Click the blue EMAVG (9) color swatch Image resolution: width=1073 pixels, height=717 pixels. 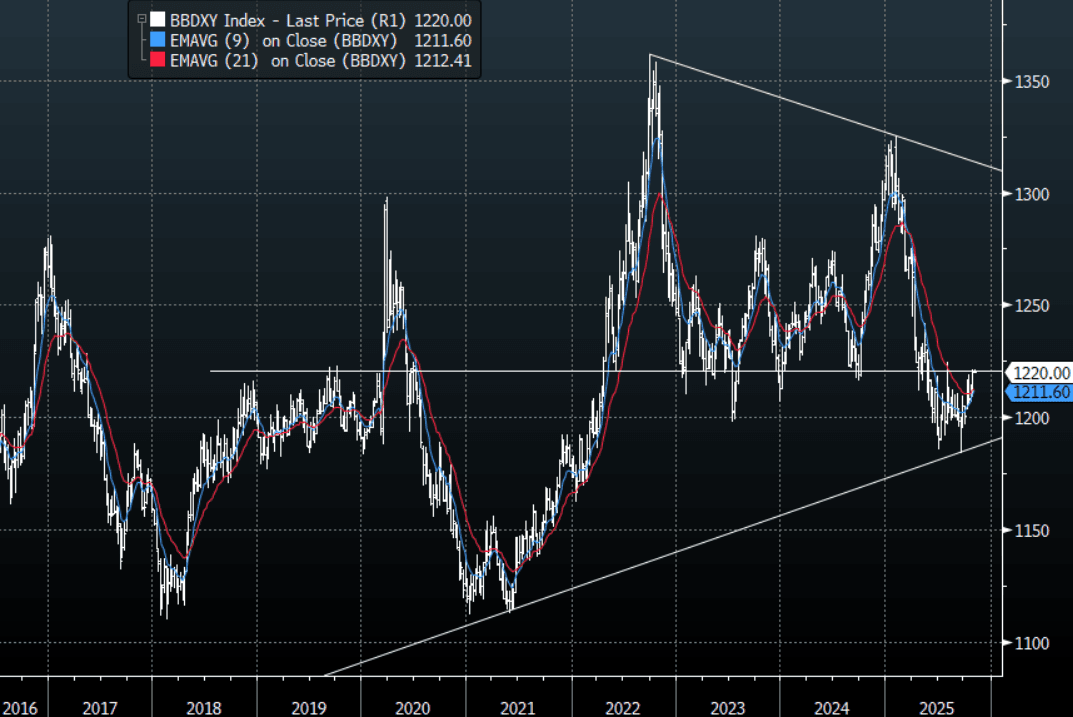pyautogui.click(x=158, y=40)
